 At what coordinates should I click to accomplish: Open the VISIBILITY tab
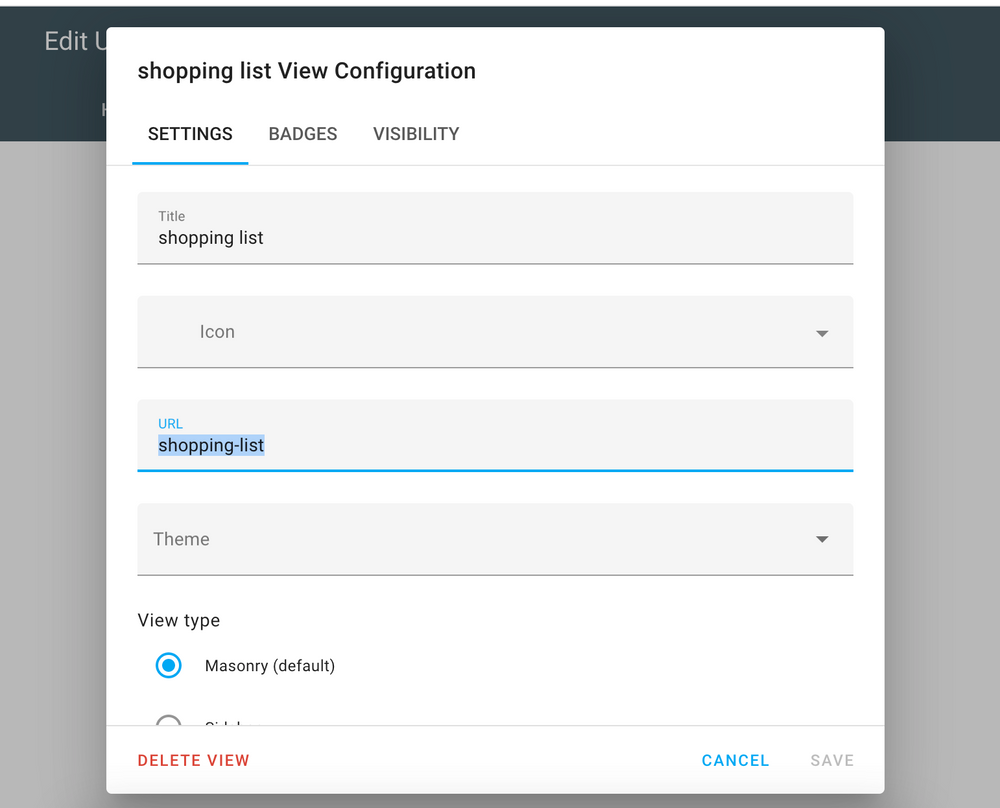click(x=416, y=134)
